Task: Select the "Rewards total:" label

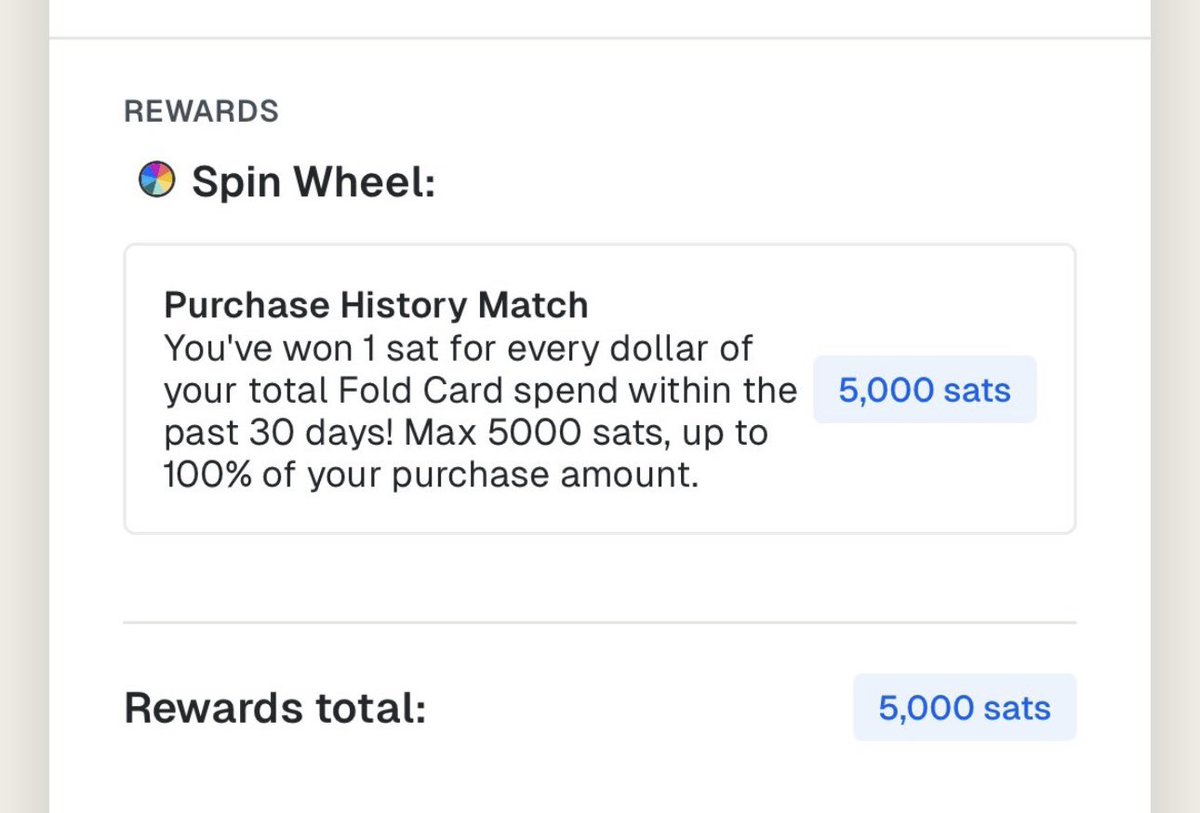Action: (x=275, y=708)
